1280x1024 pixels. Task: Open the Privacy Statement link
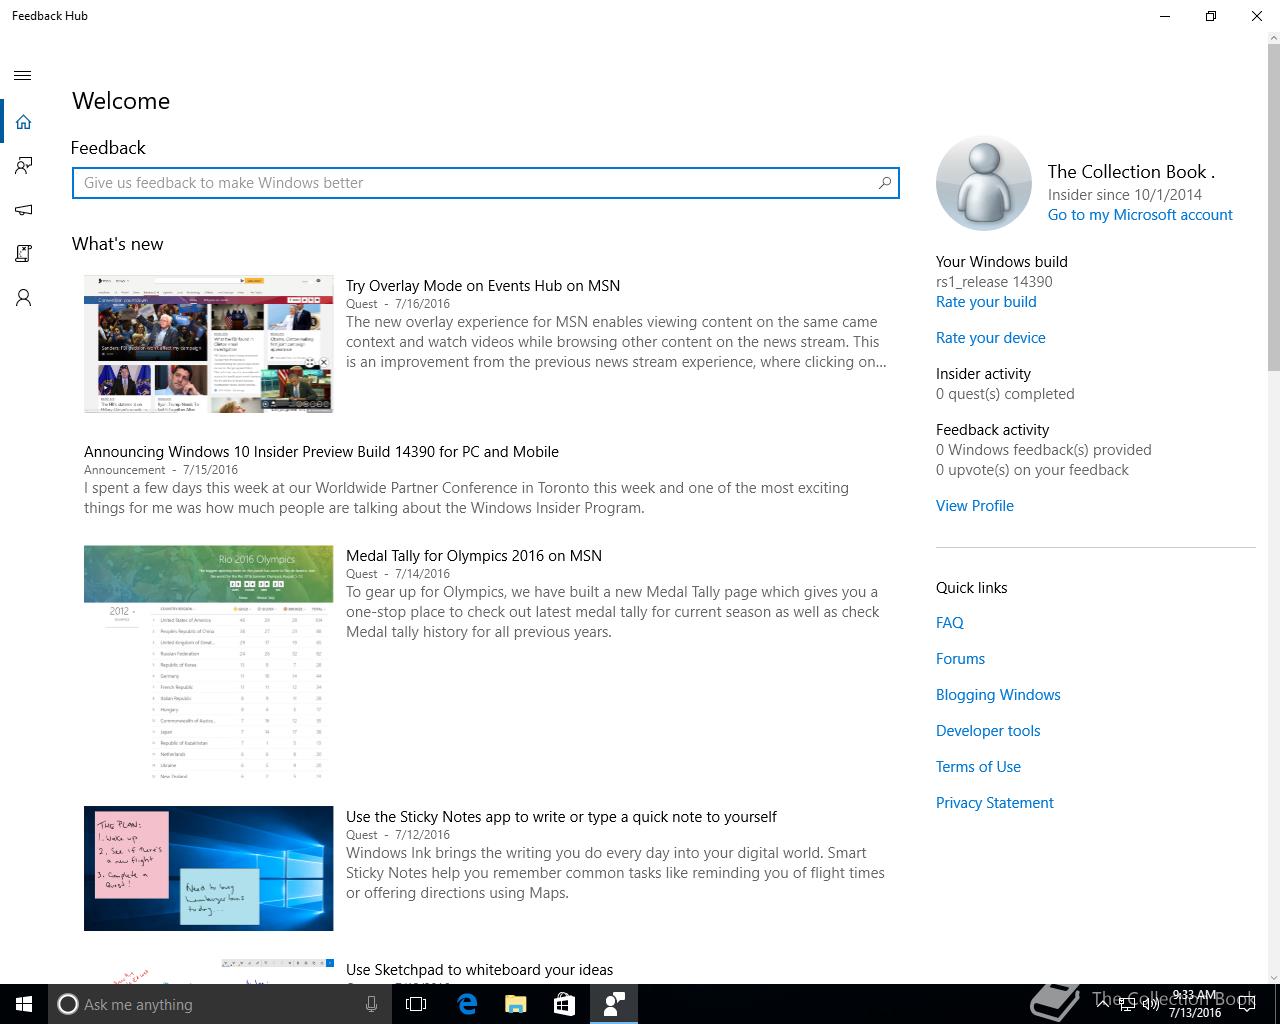995,803
